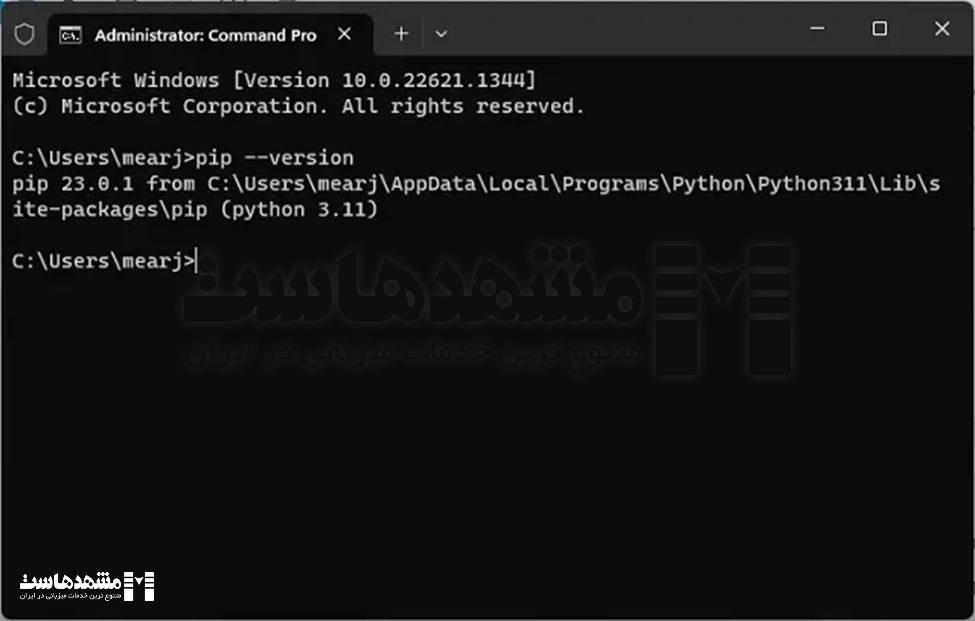Click the Microsoft Windows version line
975x621 pixels.
click(x=274, y=80)
